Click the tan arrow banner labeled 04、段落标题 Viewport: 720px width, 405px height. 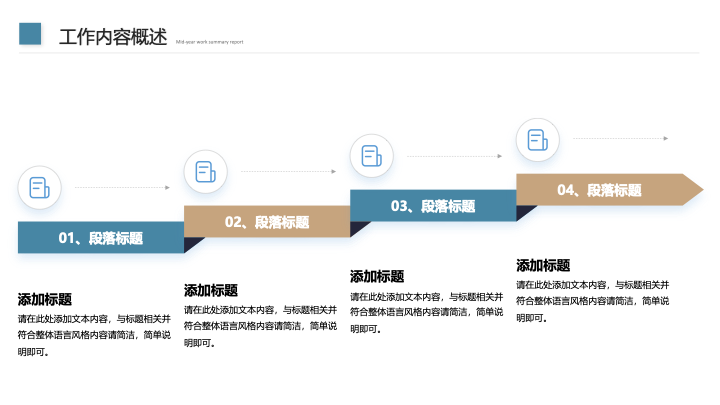click(x=600, y=190)
